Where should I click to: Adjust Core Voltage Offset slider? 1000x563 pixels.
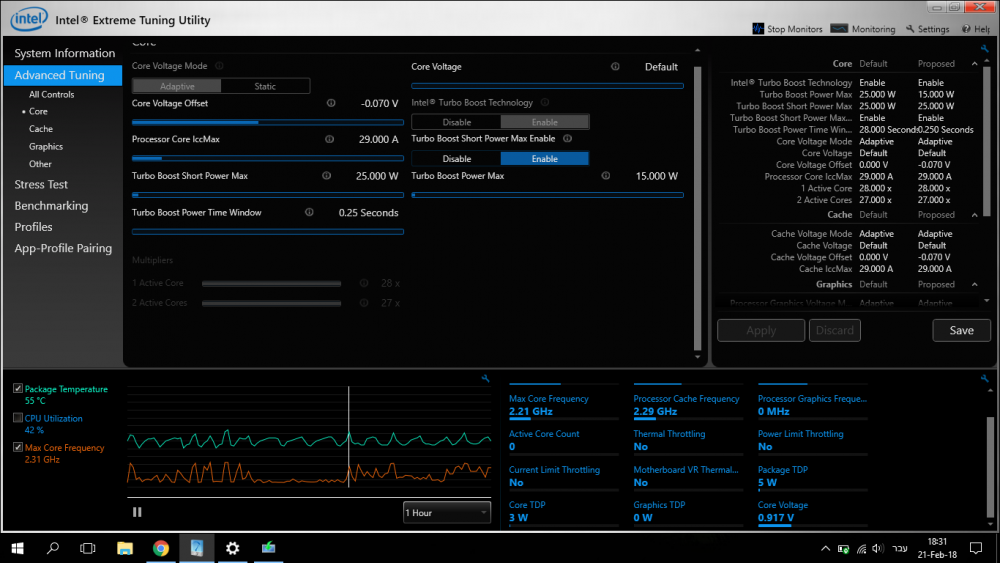pos(267,122)
